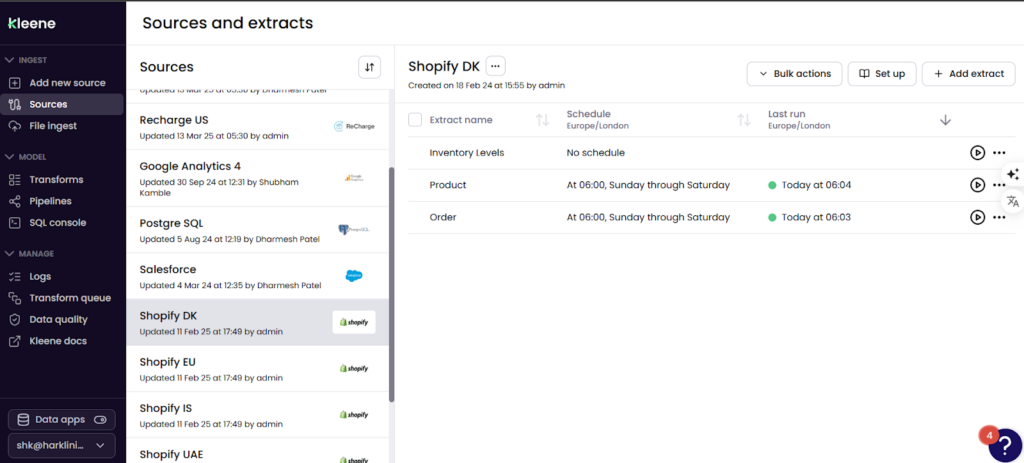This screenshot has height=463, width=1024.
Task: Open the shk@harklini account dropdown
Action: [62, 446]
